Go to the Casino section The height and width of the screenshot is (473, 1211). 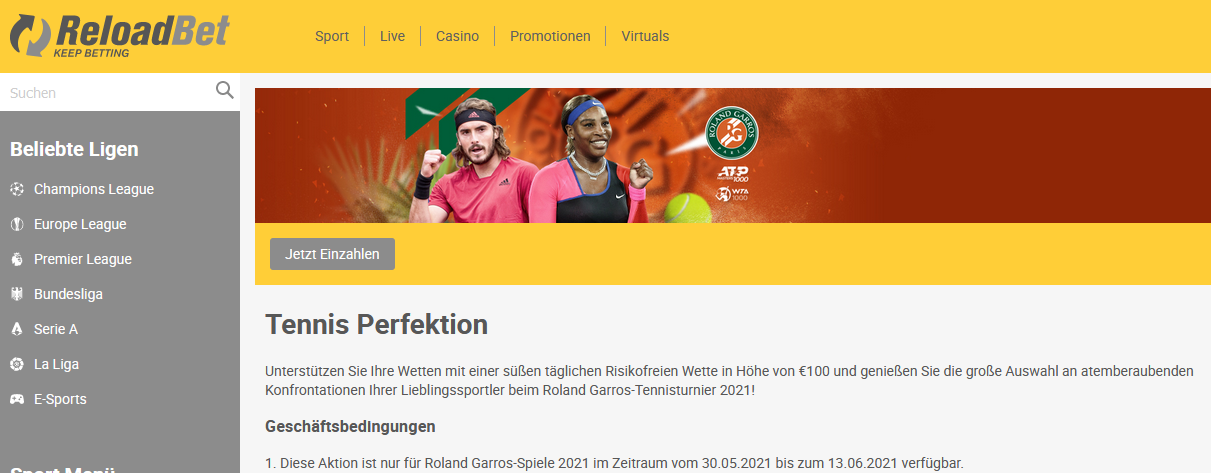[x=457, y=36]
